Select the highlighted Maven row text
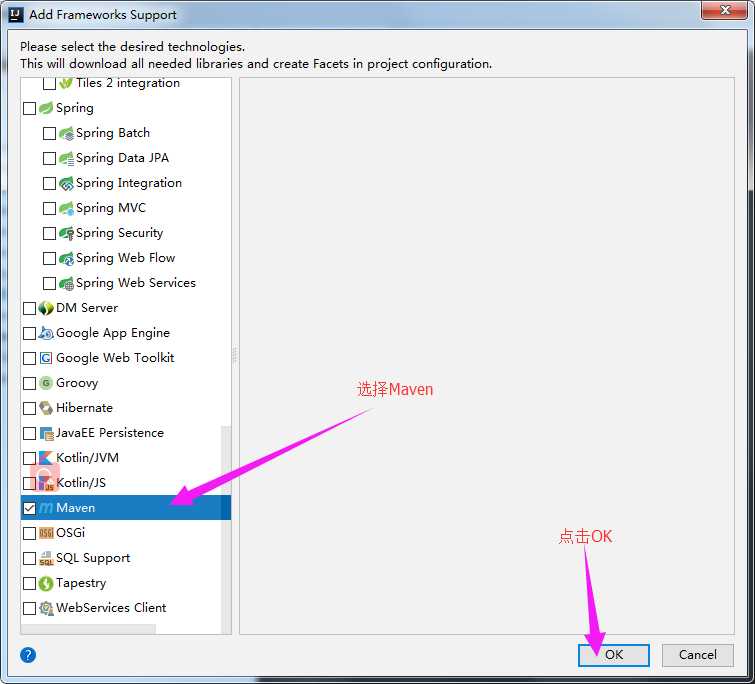 coord(76,508)
